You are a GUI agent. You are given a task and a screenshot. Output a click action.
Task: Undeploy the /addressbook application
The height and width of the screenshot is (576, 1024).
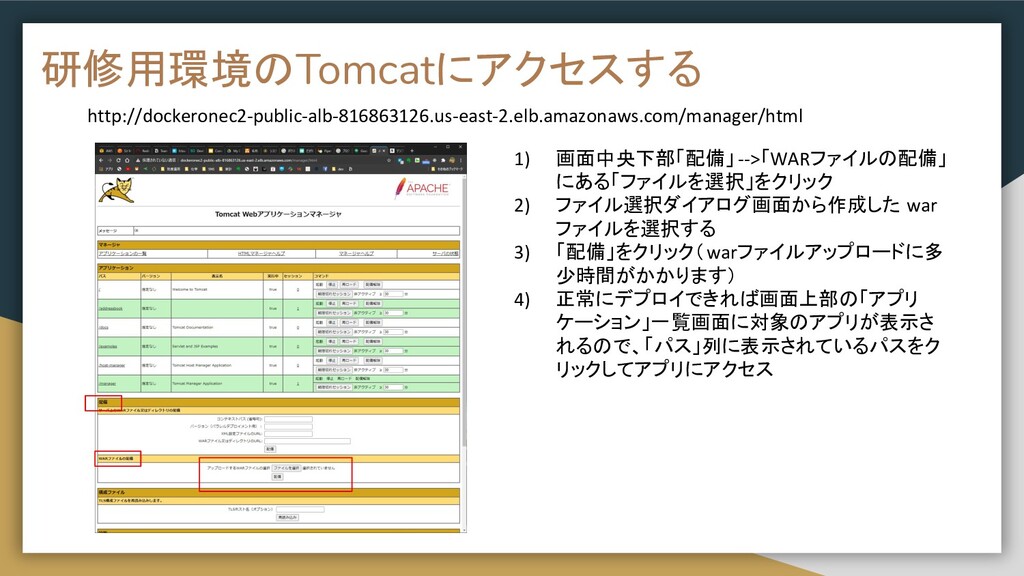point(373,303)
